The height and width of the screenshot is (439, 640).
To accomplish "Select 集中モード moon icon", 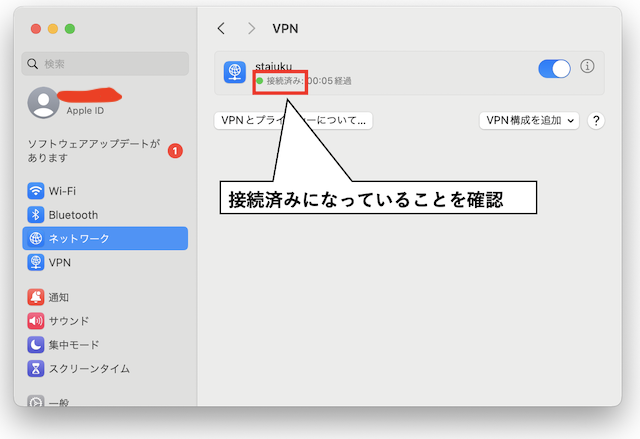I will (36, 345).
